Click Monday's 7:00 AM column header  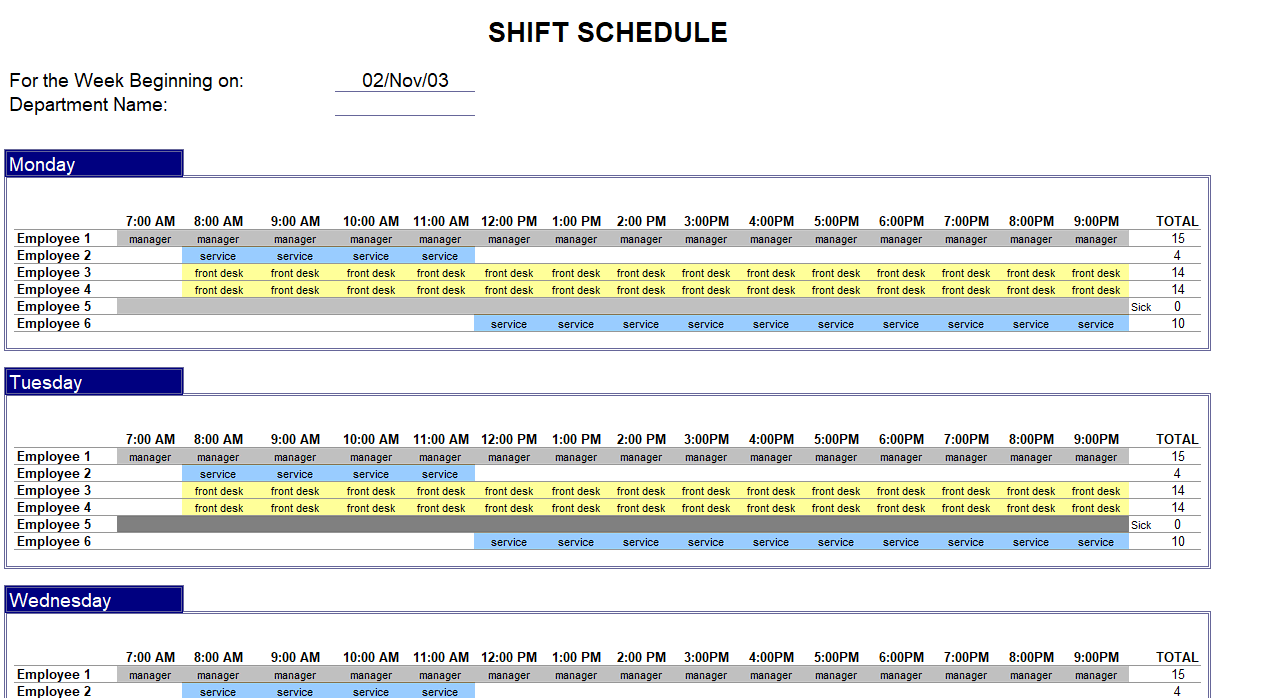[x=150, y=221]
